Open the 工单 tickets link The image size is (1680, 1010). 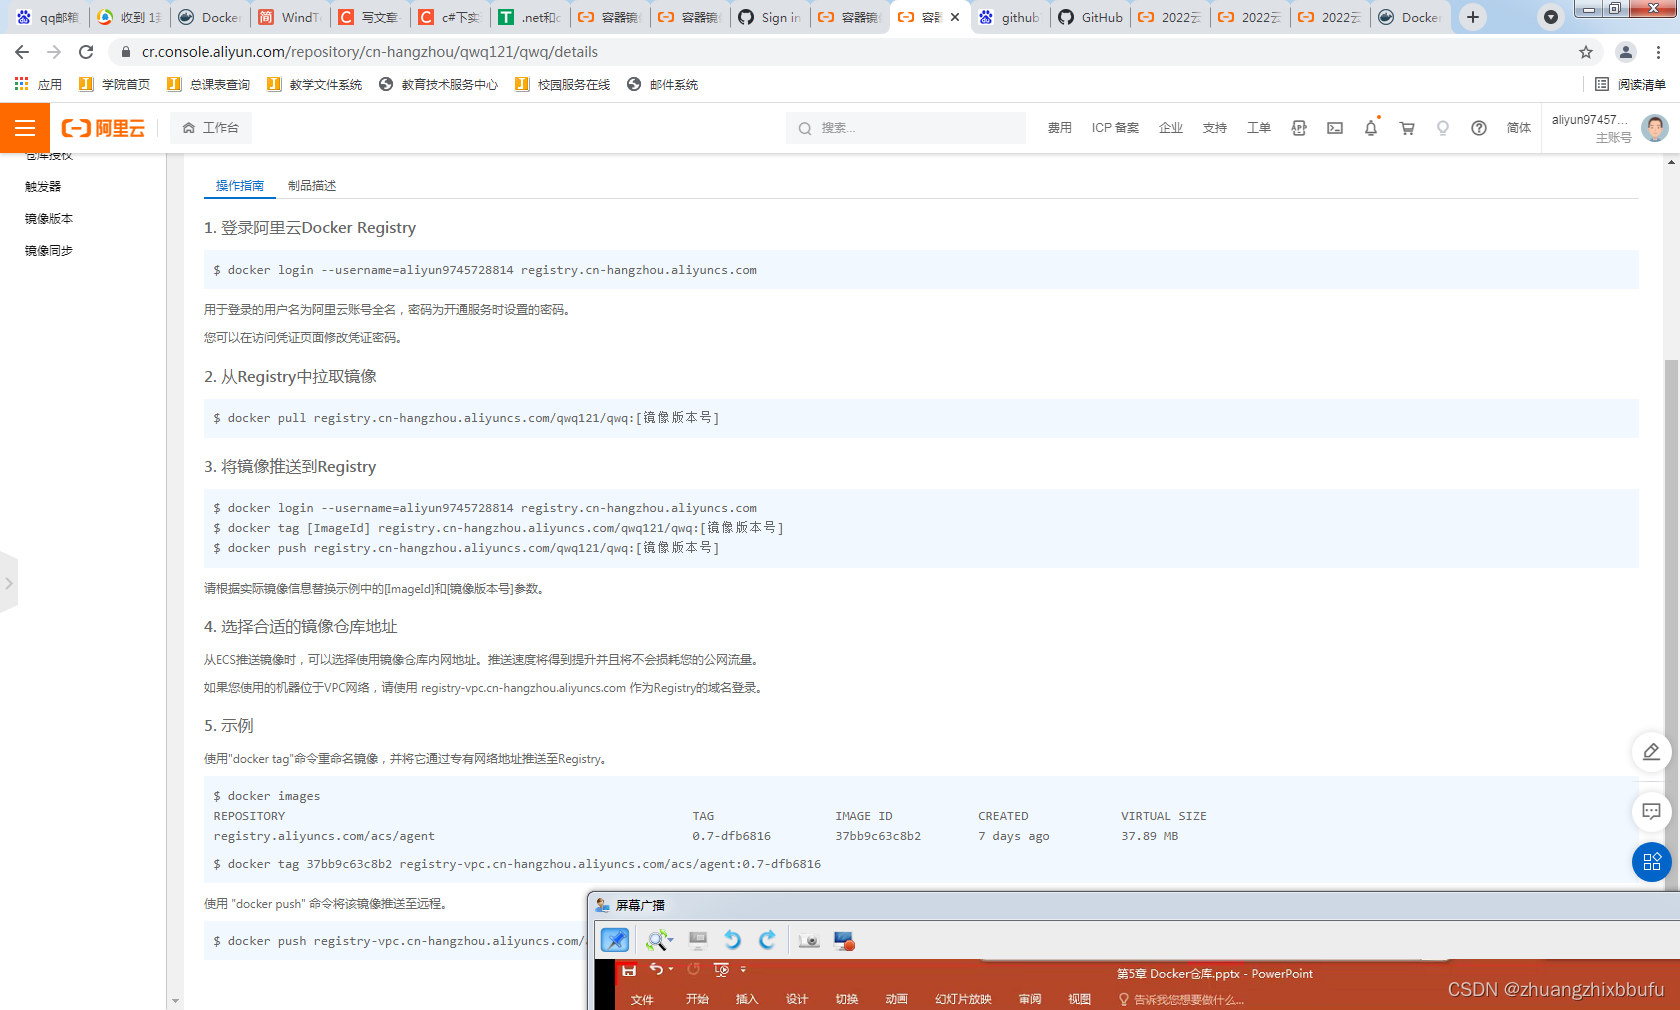[1259, 128]
